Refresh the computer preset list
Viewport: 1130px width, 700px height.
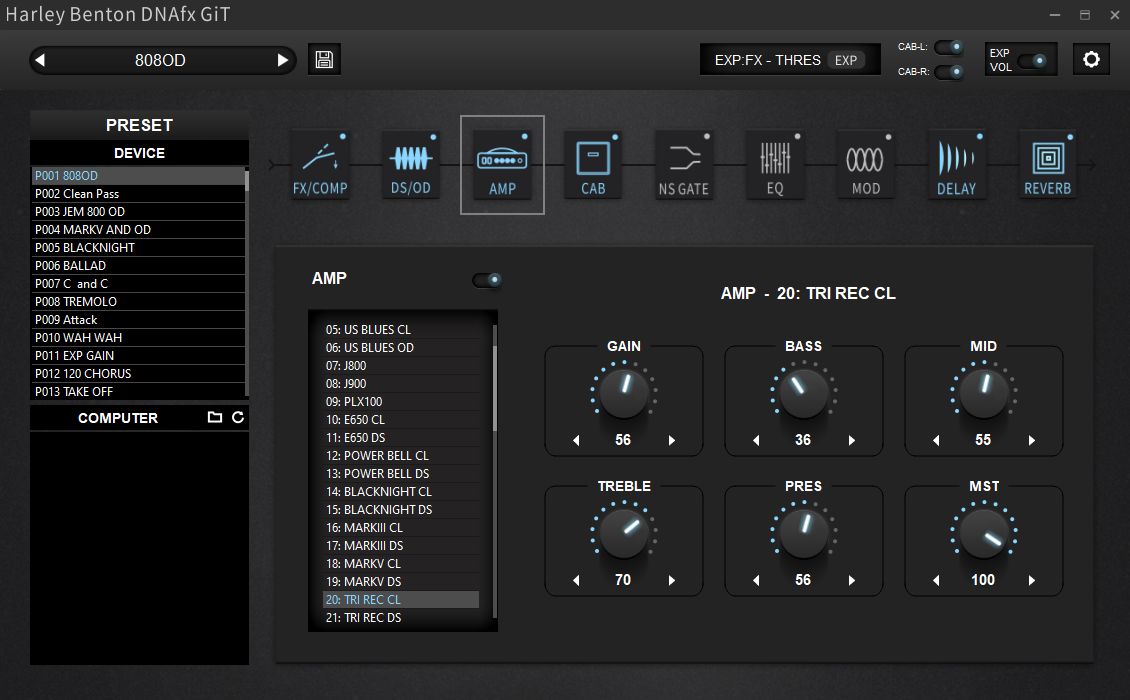[238, 417]
